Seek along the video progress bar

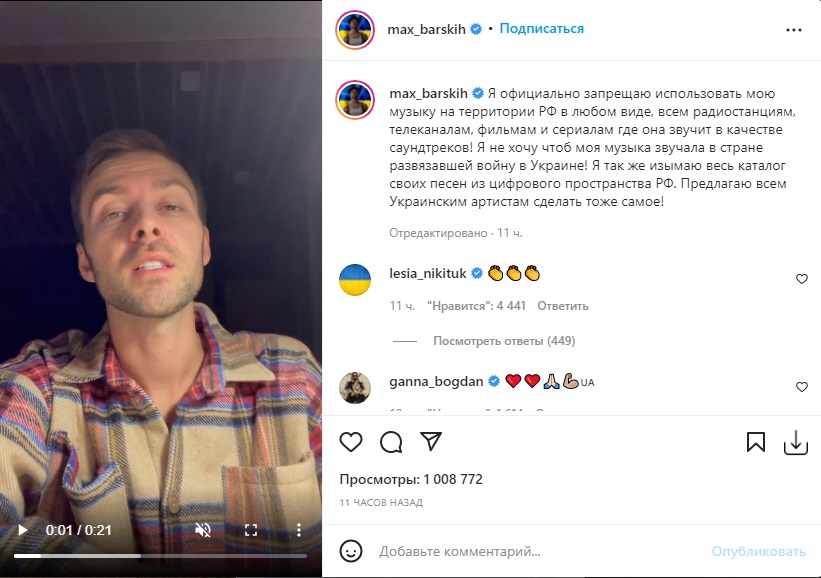coord(160,555)
